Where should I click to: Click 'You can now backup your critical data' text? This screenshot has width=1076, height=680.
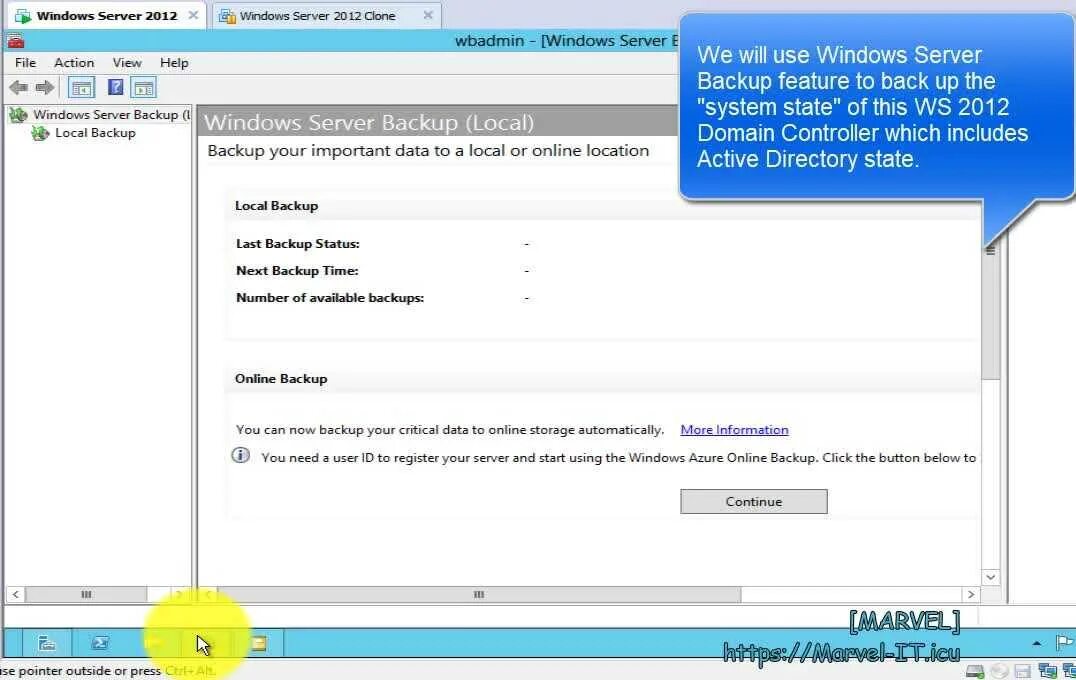click(x=450, y=430)
